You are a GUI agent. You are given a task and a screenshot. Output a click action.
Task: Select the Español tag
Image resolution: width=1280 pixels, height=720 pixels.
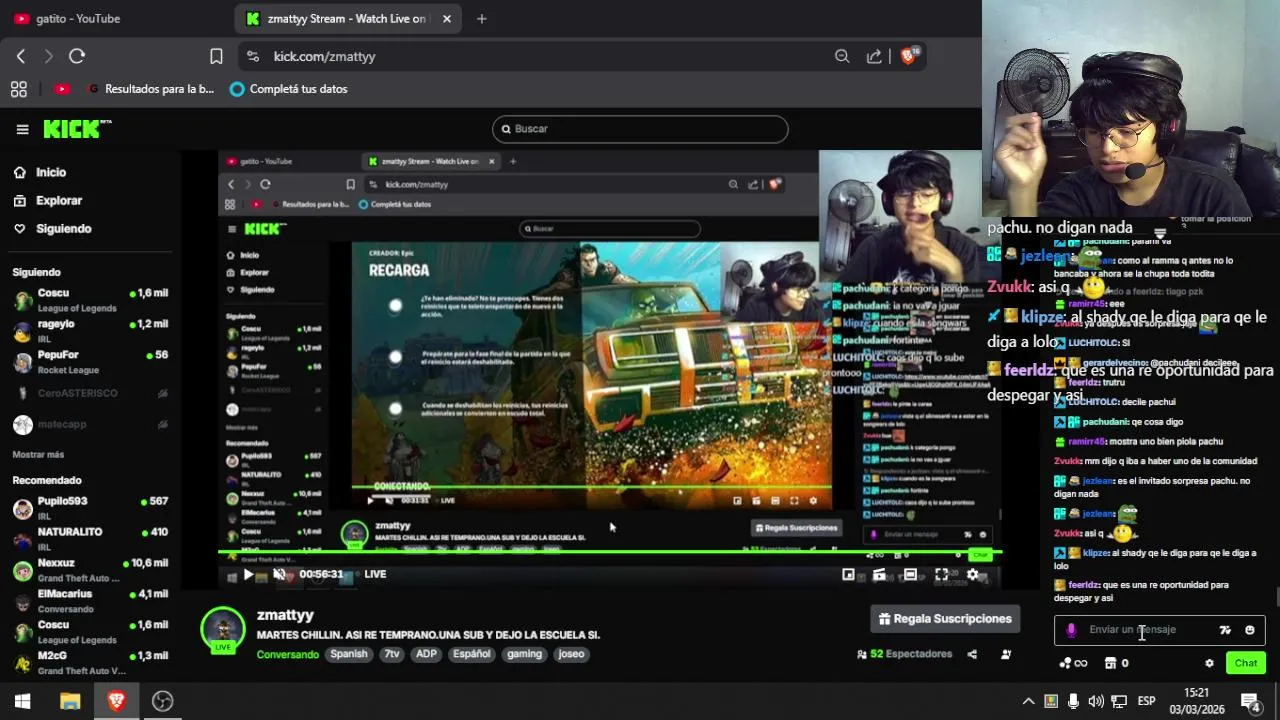point(471,654)
